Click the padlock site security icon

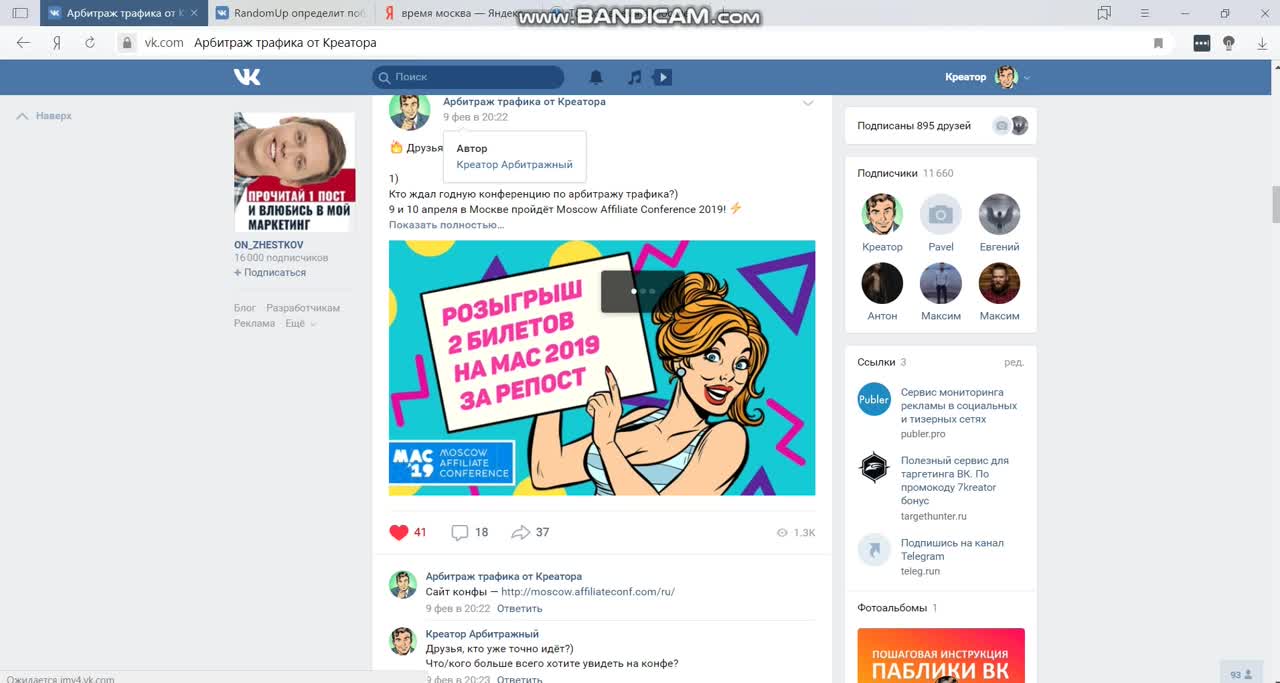click(126, 43)
